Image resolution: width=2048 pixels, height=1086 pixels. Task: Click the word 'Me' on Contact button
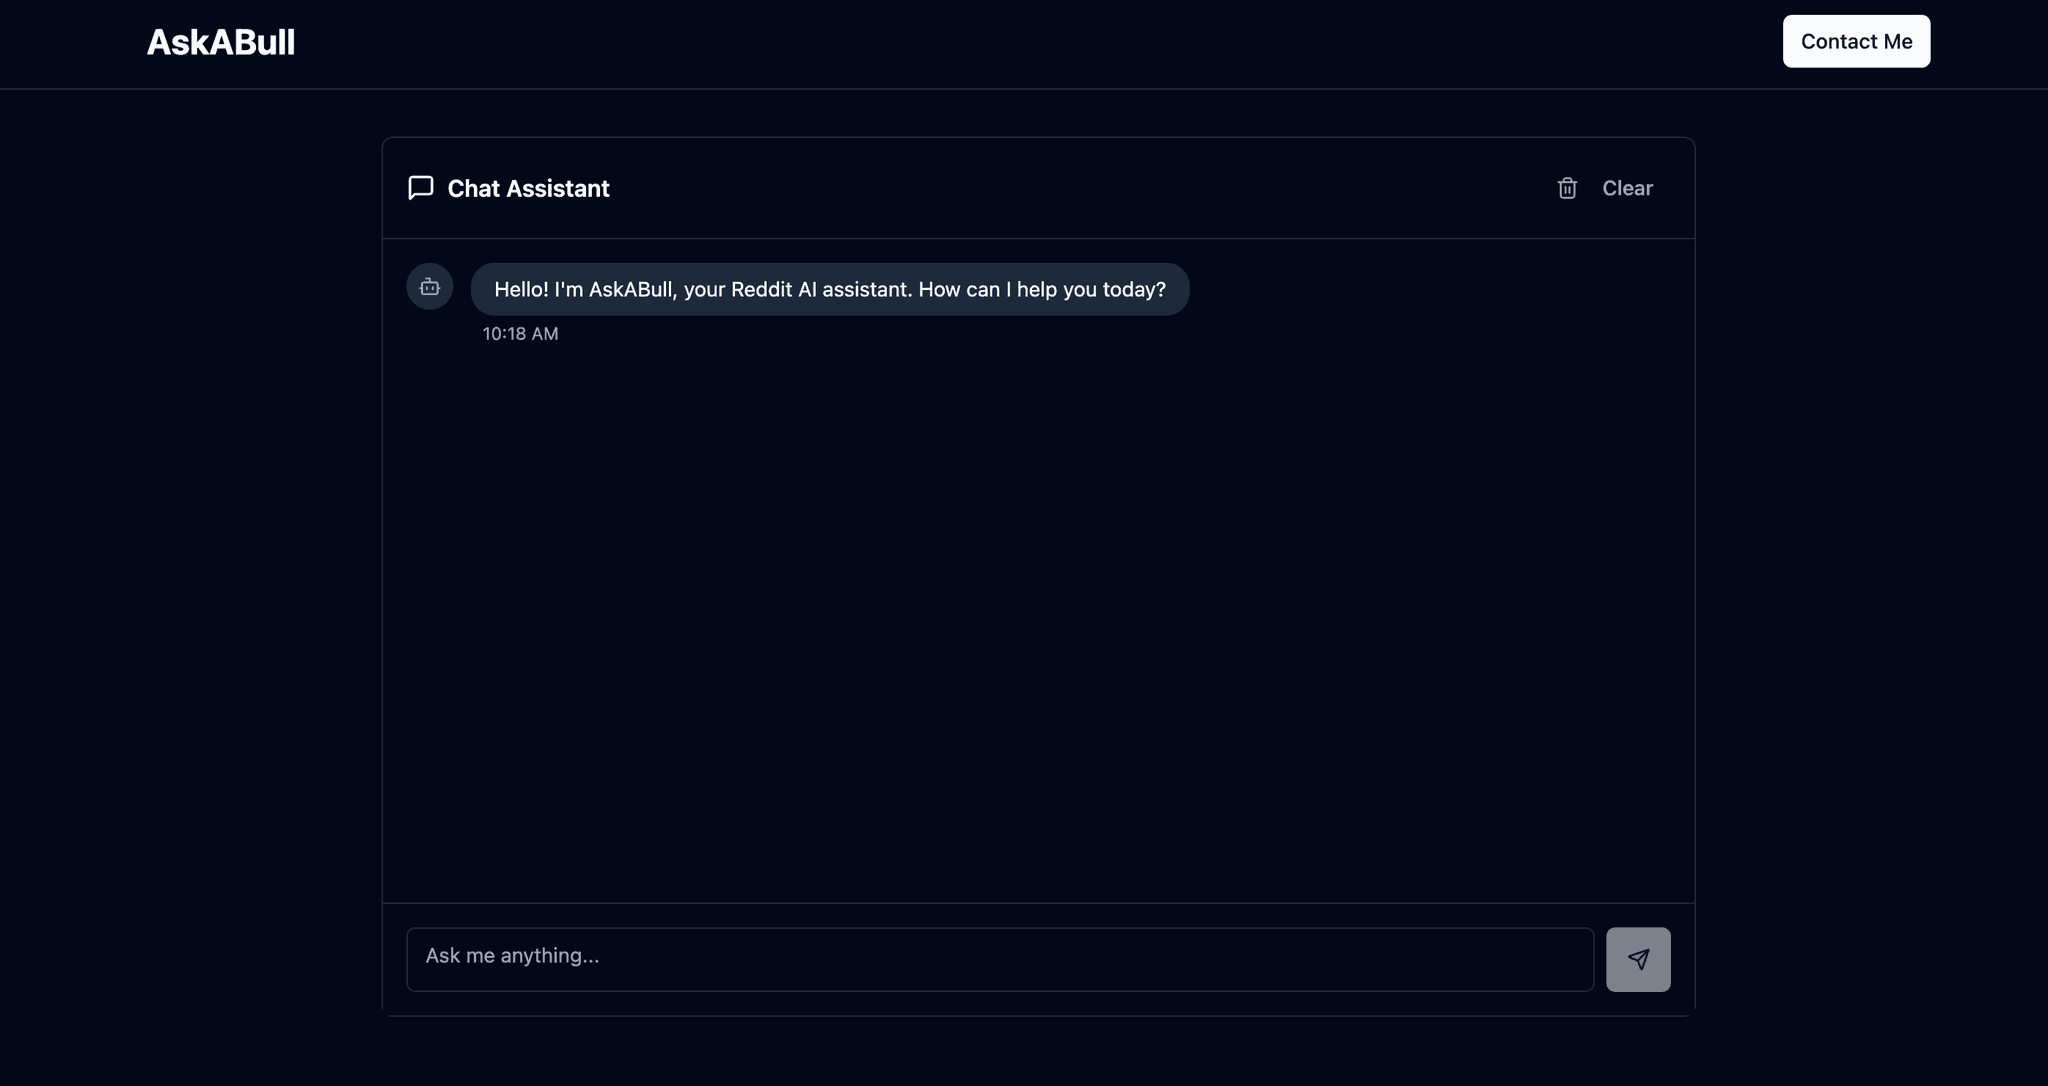point(1897,41)
